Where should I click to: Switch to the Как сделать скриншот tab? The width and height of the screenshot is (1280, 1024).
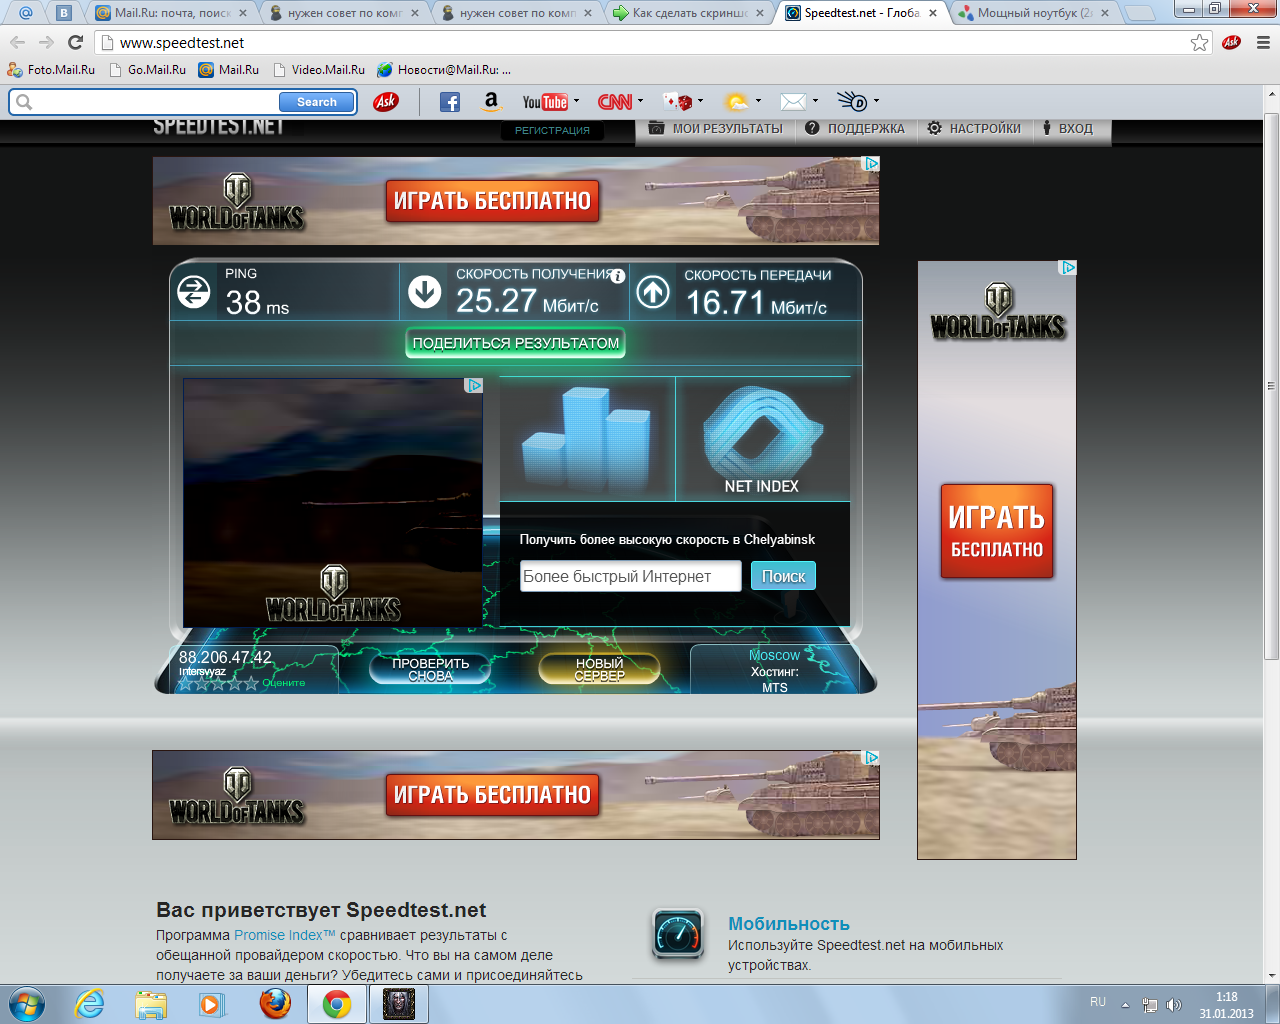pyautogui.click(x=690, y=13)
